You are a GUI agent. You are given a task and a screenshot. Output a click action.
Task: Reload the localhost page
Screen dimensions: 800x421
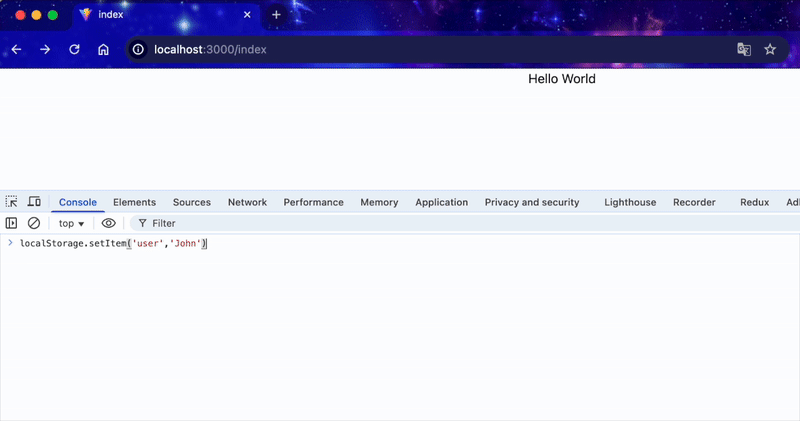(74, 49)
